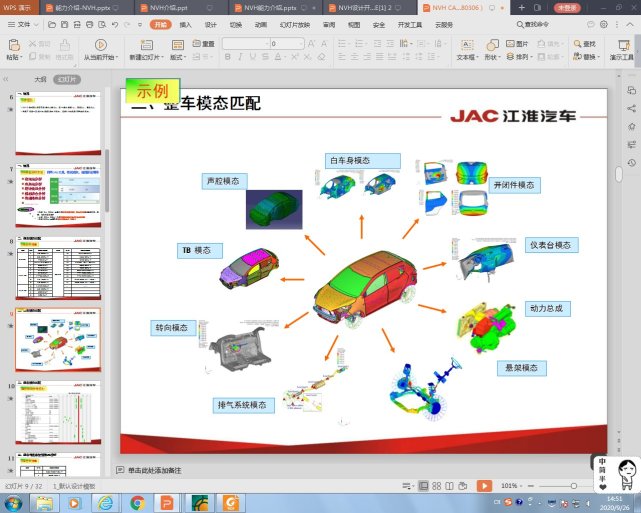Screen dimensions: 641x513
Task: Open the 文件 menu dropdown arrow
Action: click(36, 25)
